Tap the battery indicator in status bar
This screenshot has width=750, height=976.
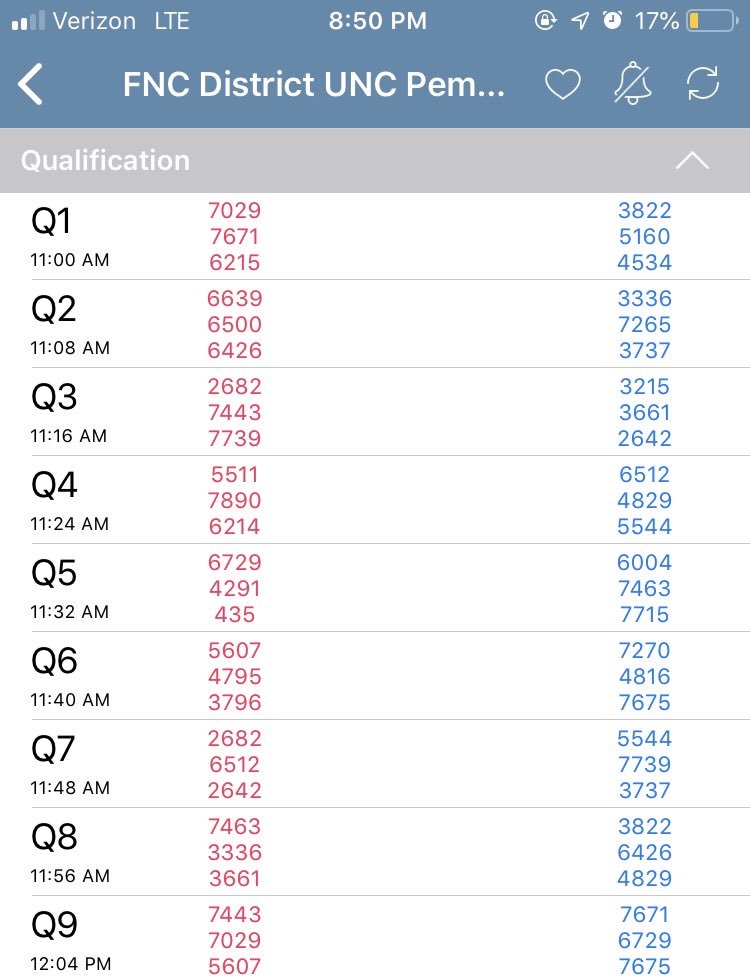[x=712, y=21]
